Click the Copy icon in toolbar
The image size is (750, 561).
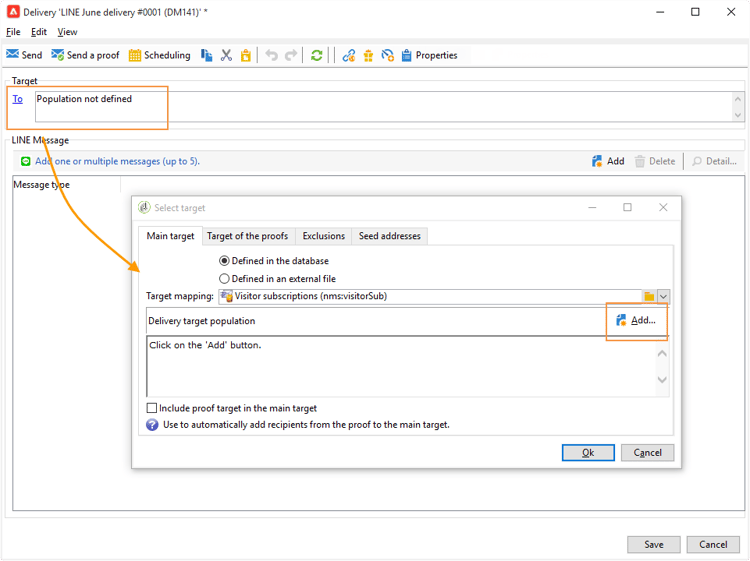[206, 55]
